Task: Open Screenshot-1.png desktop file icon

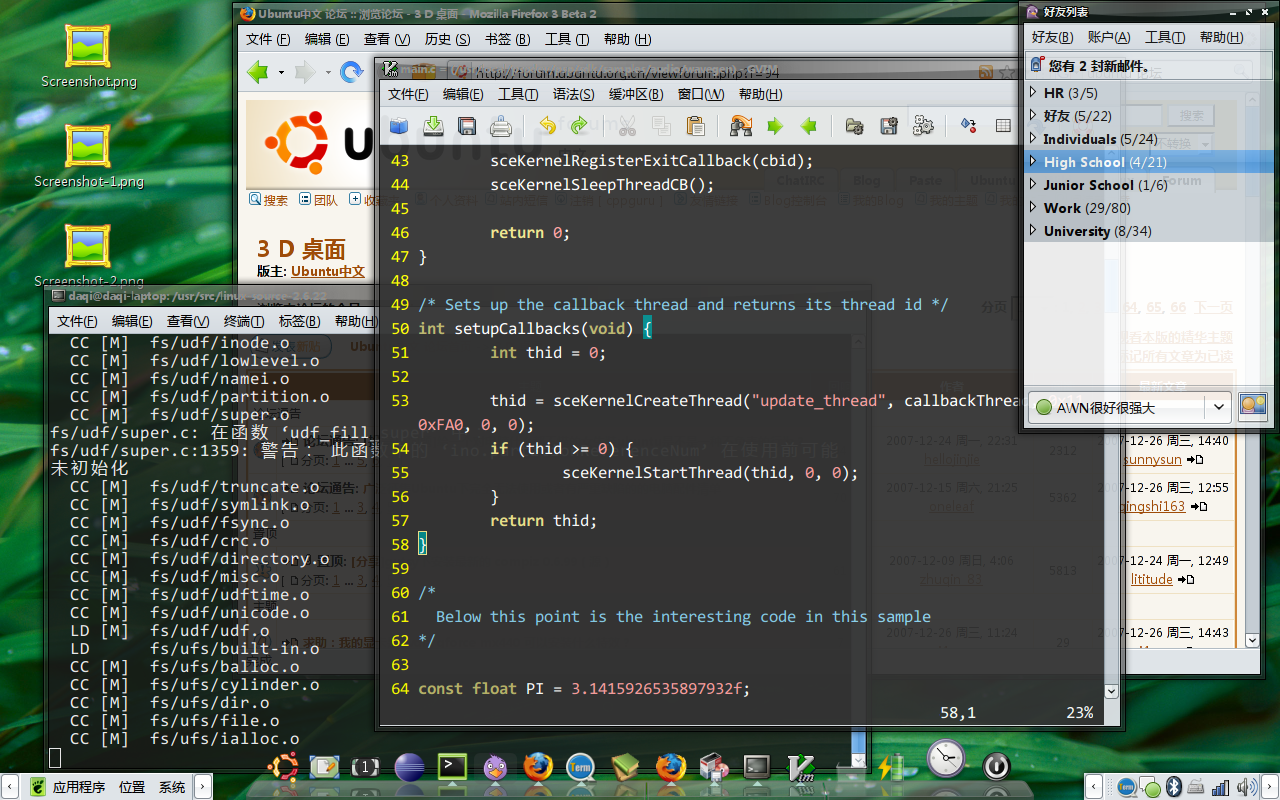Action: click(x=88, y=156)
